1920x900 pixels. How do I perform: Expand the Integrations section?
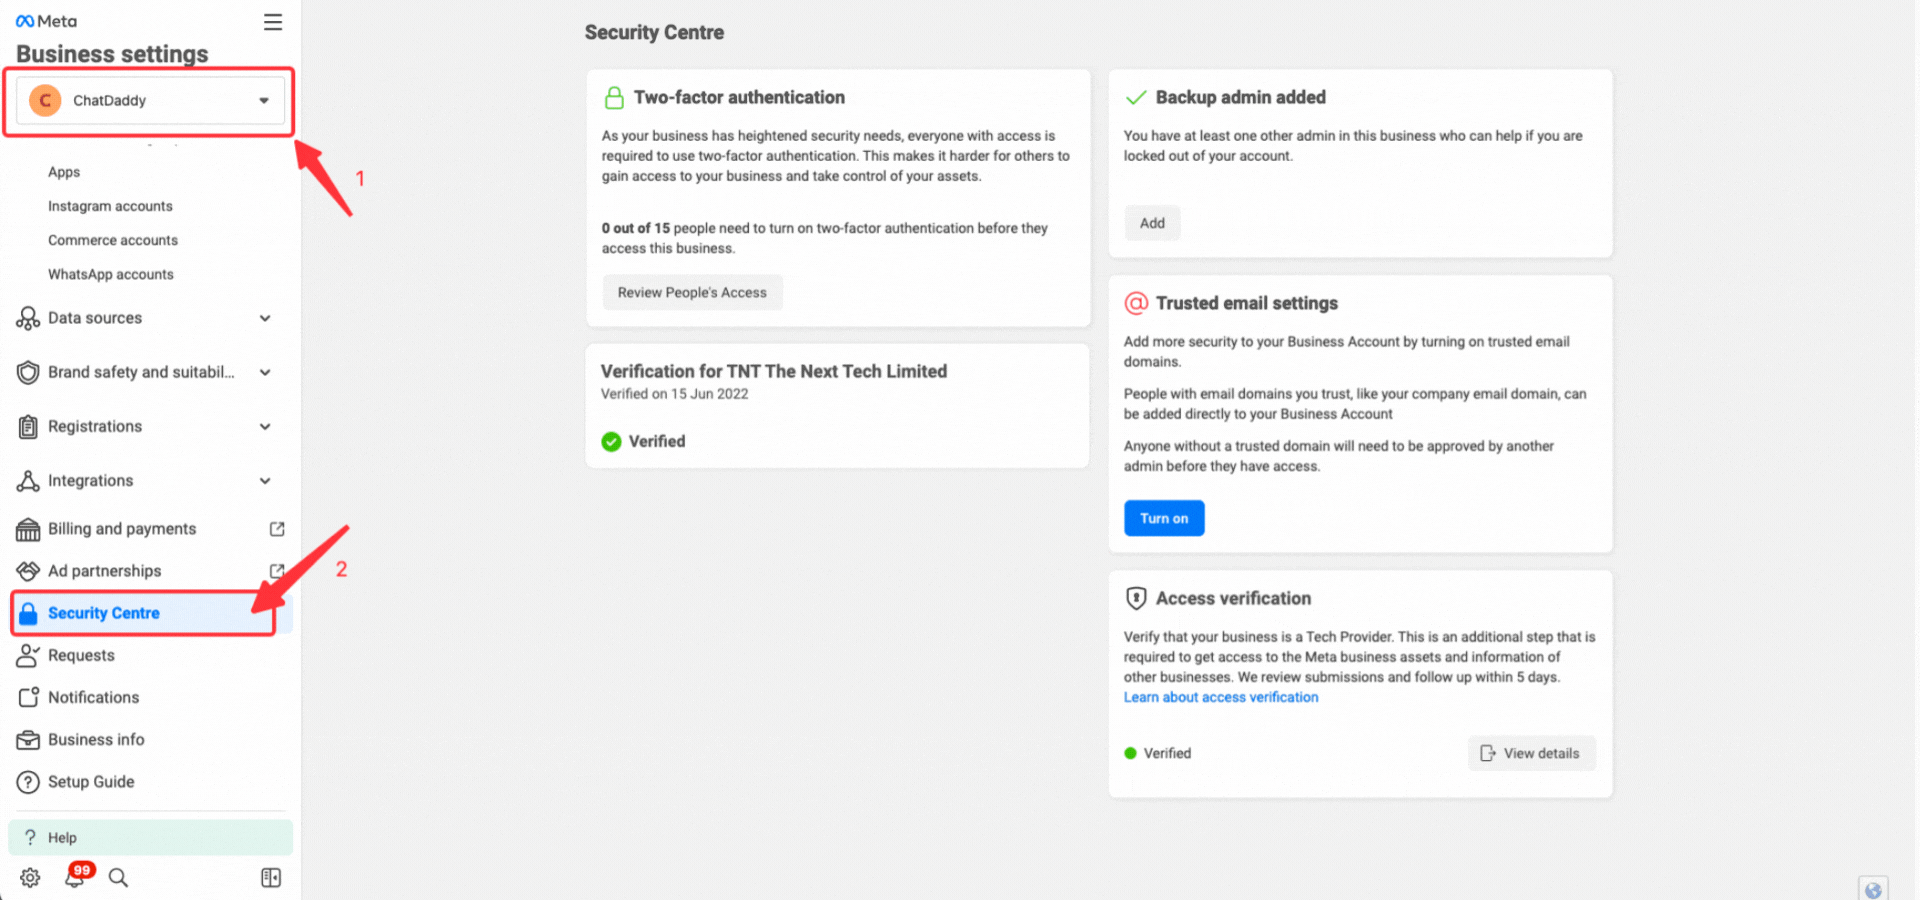(x=265, y=480)
